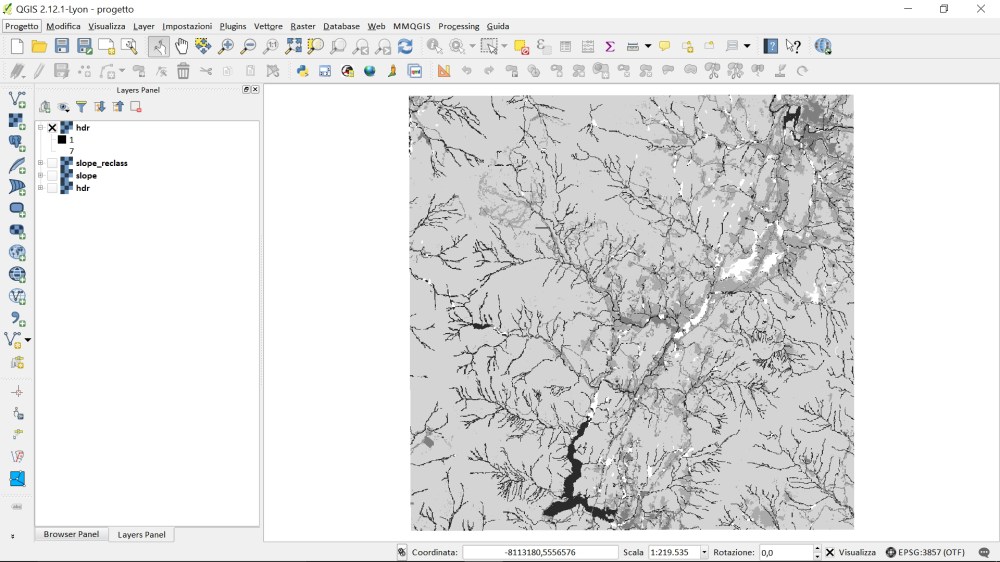The image size is (1000, 562).
Task: Open the Python console
Action: [x=302, y=71]
